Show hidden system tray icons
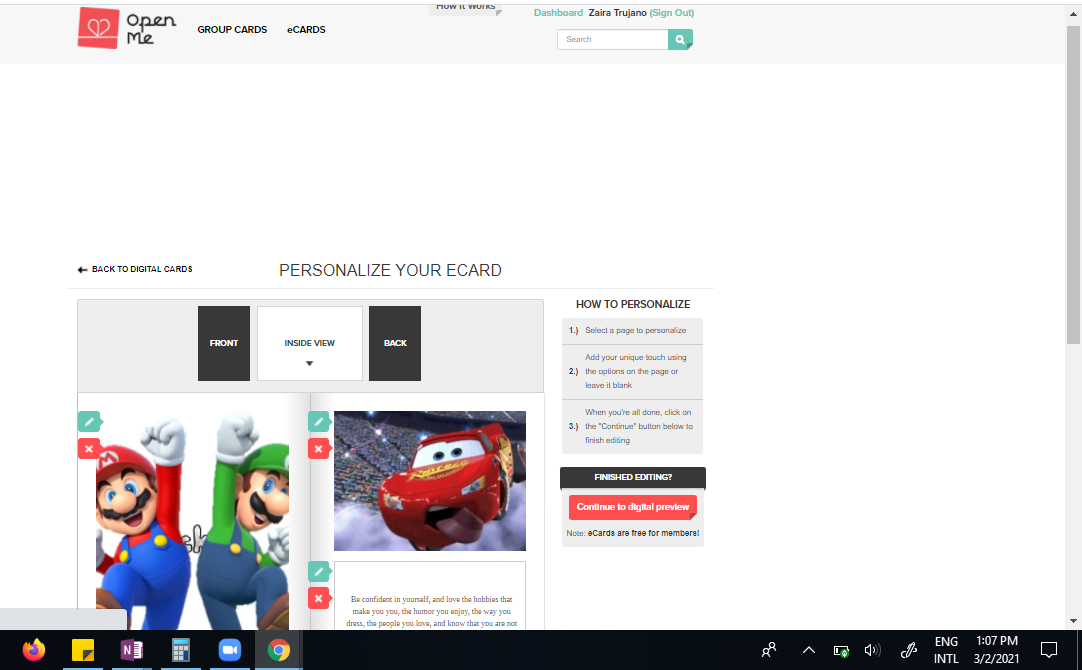 point(809,650)
